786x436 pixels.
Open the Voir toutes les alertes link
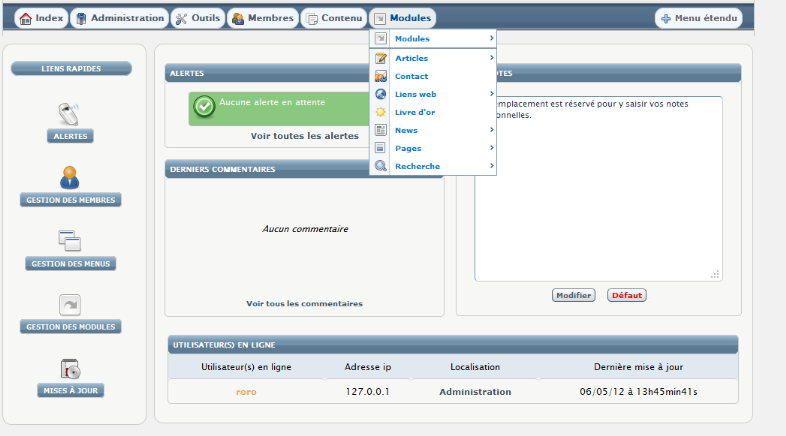pyautogui.click(x=304, y=136)
